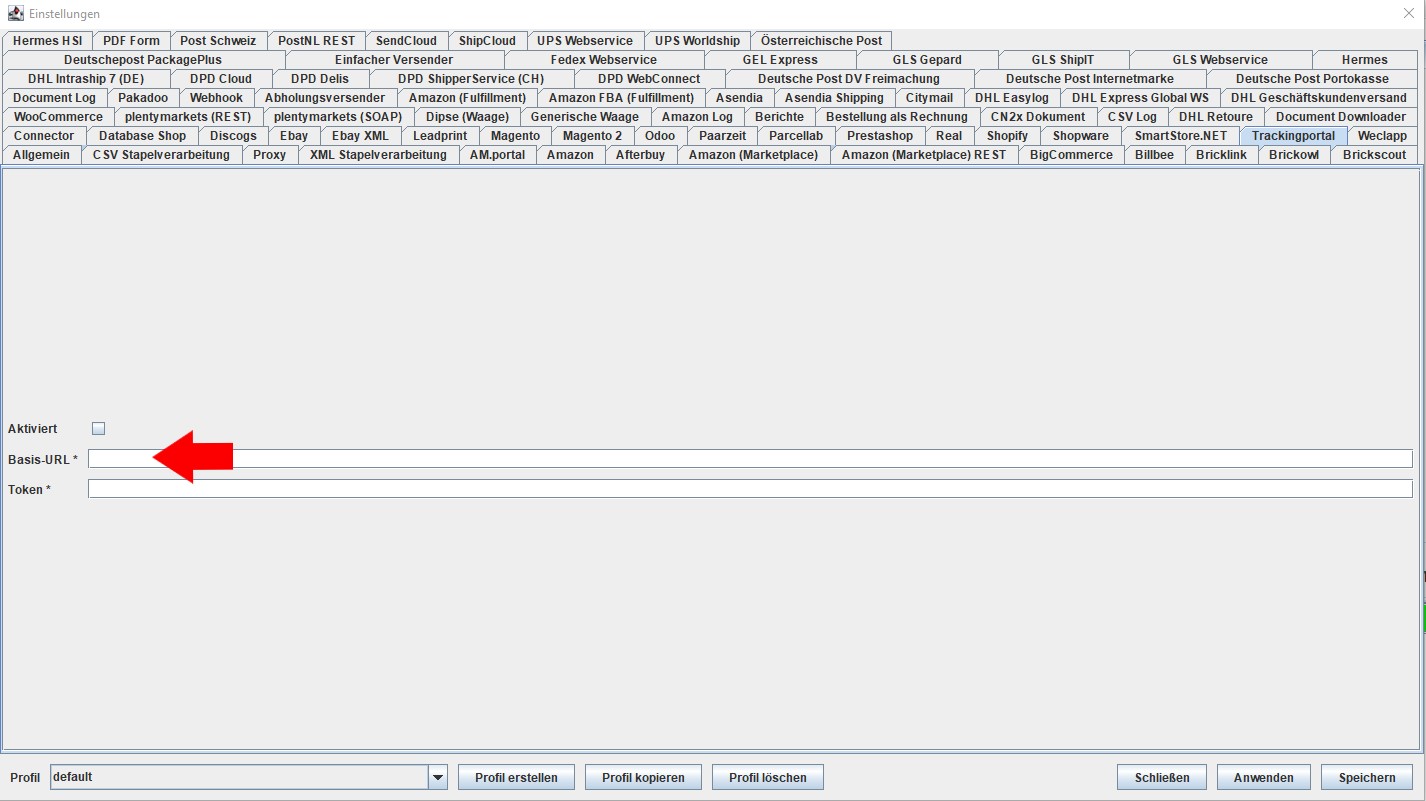
Task: Select the GLS Gepard tab
Action: pyautogui.click(x=927, y=60)
